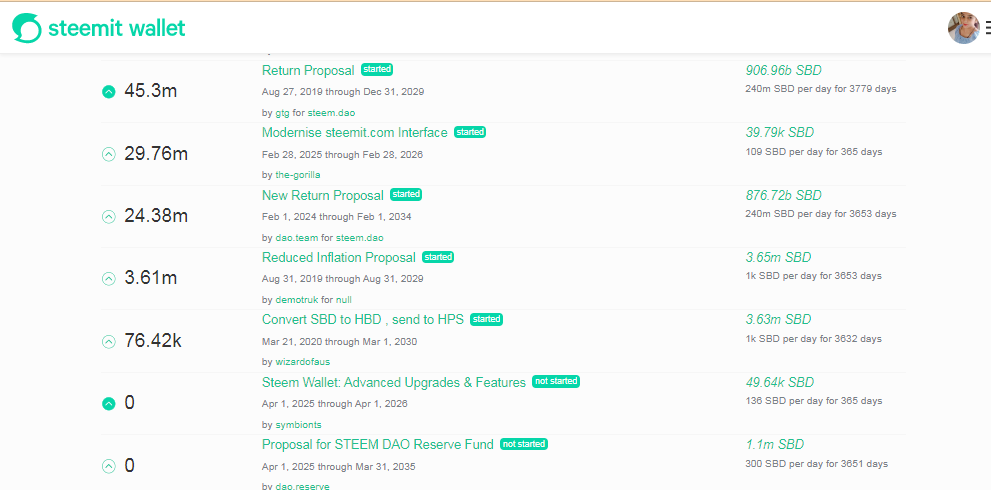991x490 pixels.
Task: Visit steem.dao receiver under New Return Proposal
Action: tap(359, 238)
